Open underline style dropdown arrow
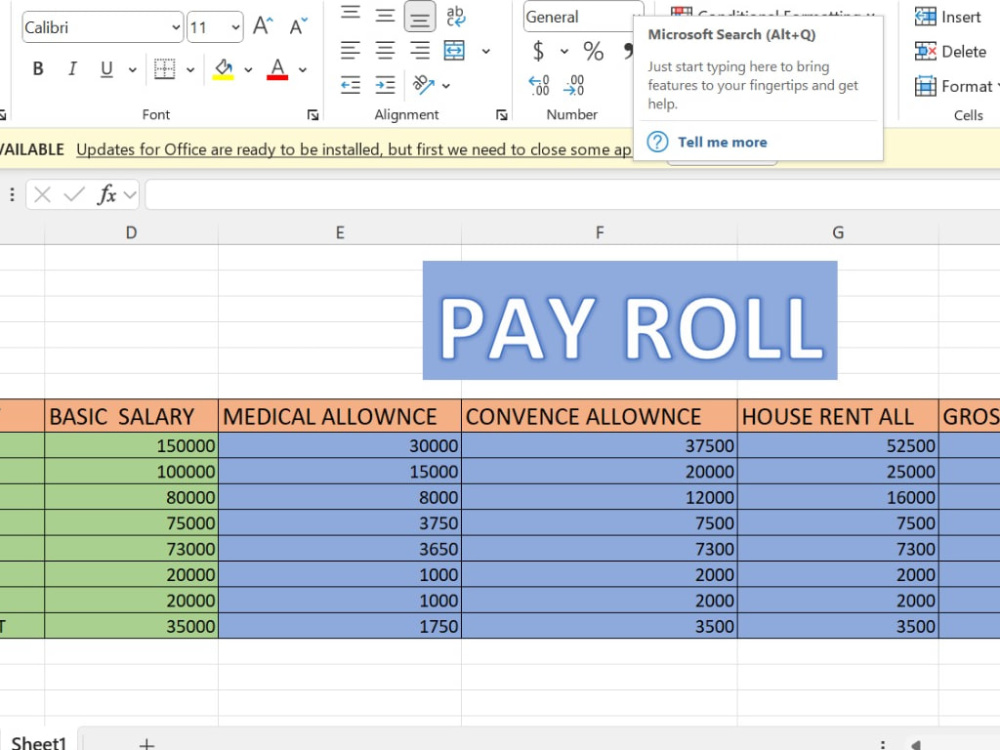 (132, 70)
